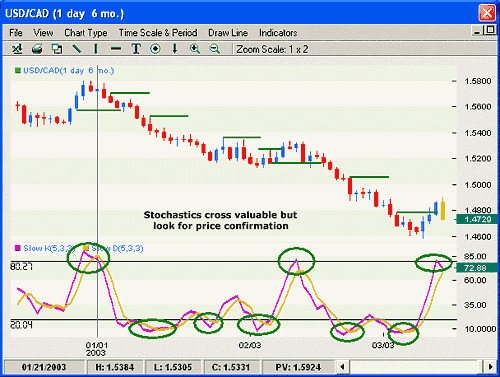500x377 pixels.
Task: Click the L: 1.5305 status field
Action: 173,367
